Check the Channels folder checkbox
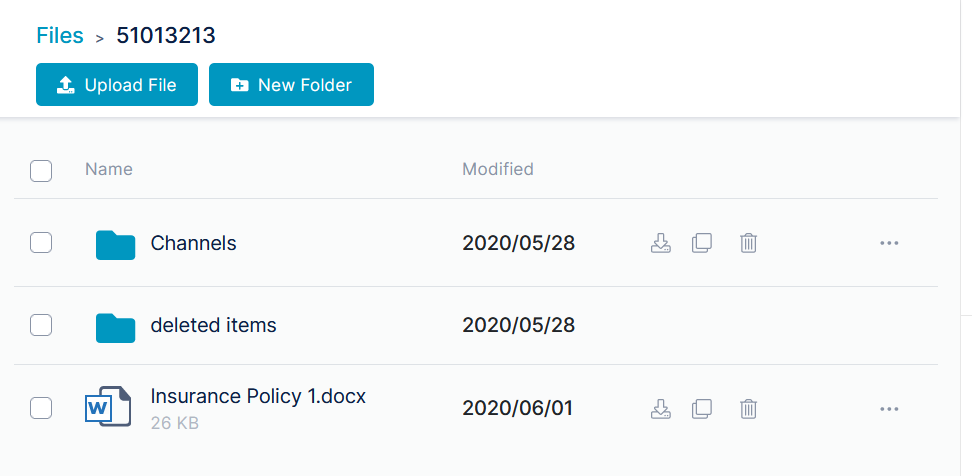The height and width of the screenshot is (476, 972). coord(41,243)
